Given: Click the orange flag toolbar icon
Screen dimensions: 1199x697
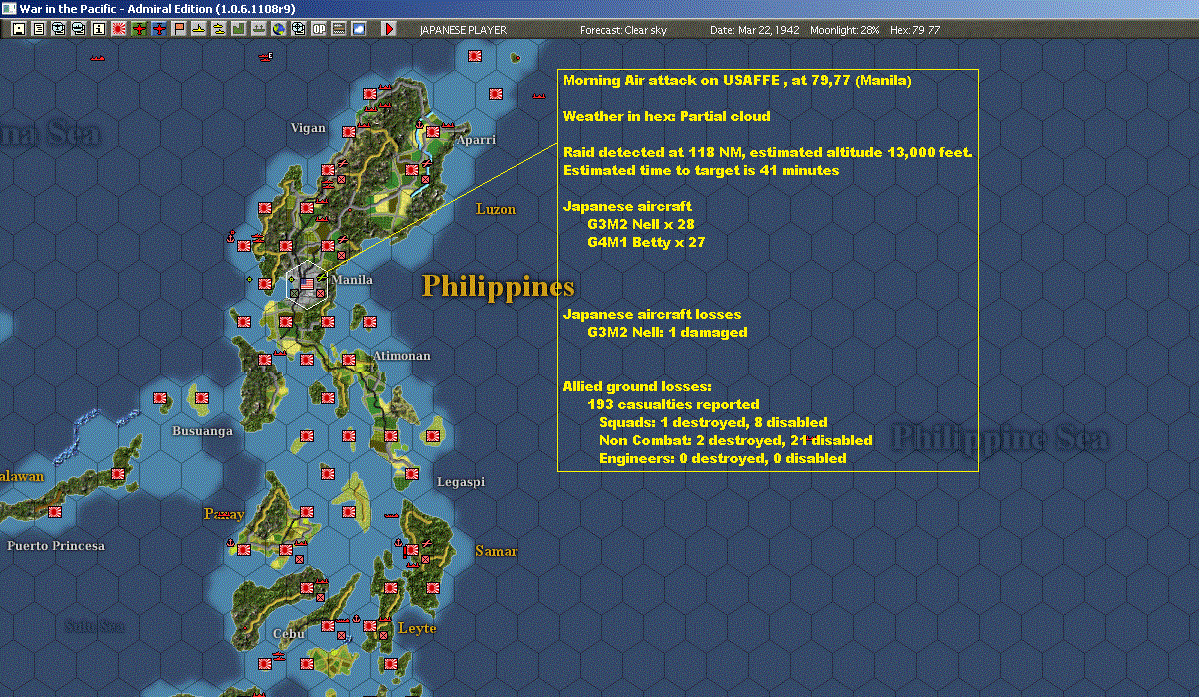Looking at the screenshot, I should [x=179, y=29].
